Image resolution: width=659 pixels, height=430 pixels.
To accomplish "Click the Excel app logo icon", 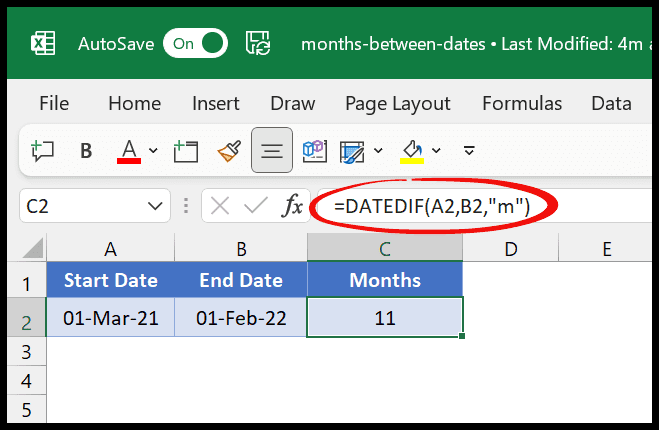I will click(43, 43).
